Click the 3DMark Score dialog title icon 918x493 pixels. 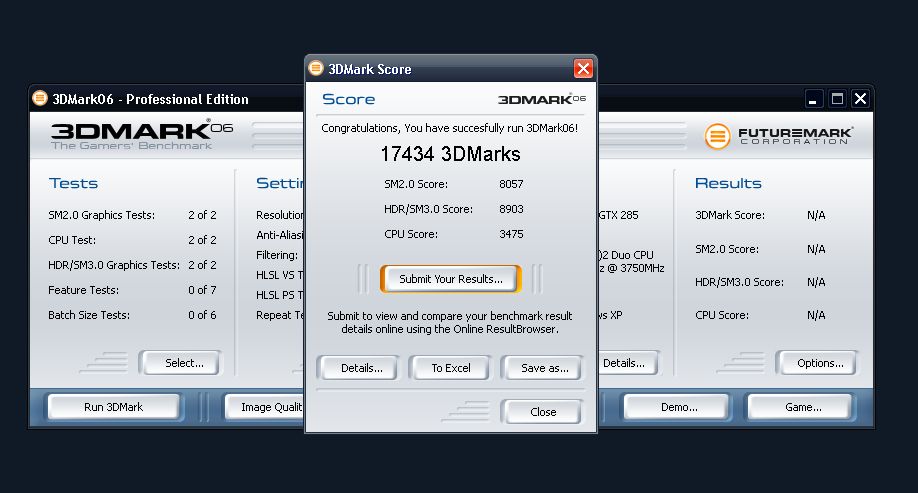pos(316,69)
